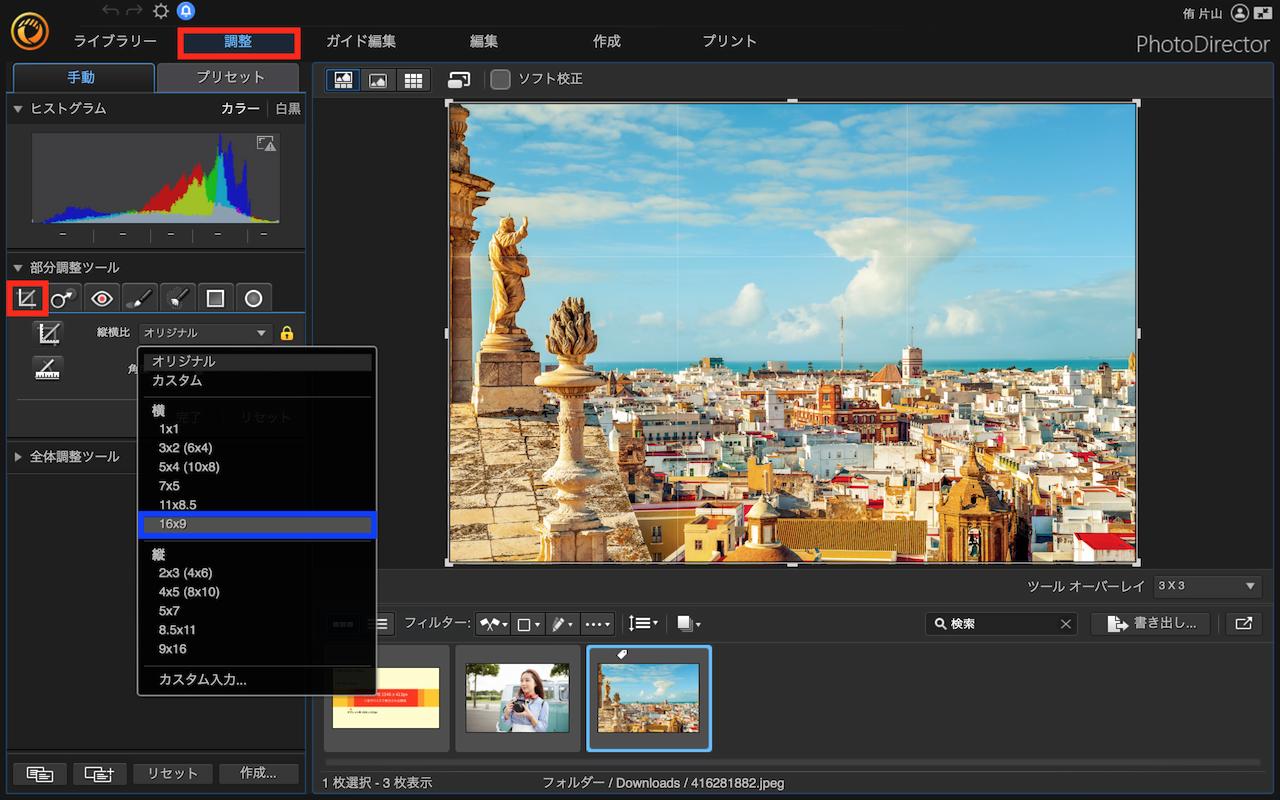This screenshot has width=1280, height=800.
Task: Toggle the histogram clipping warning icon
Action: [x=266, y=144]
